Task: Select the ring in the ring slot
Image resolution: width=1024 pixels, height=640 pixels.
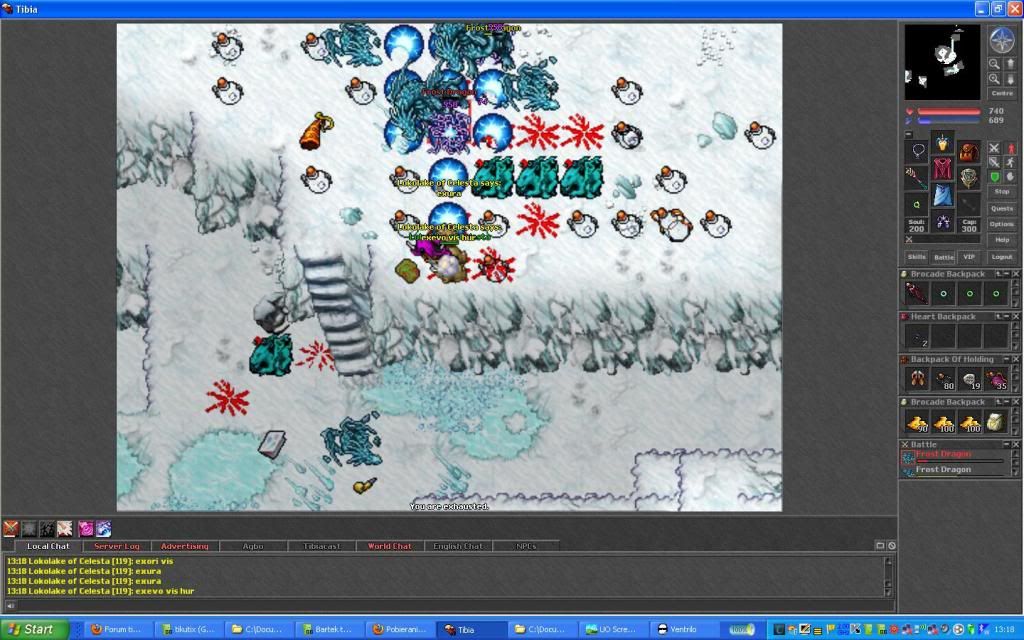Action: [x=918, y=203]
